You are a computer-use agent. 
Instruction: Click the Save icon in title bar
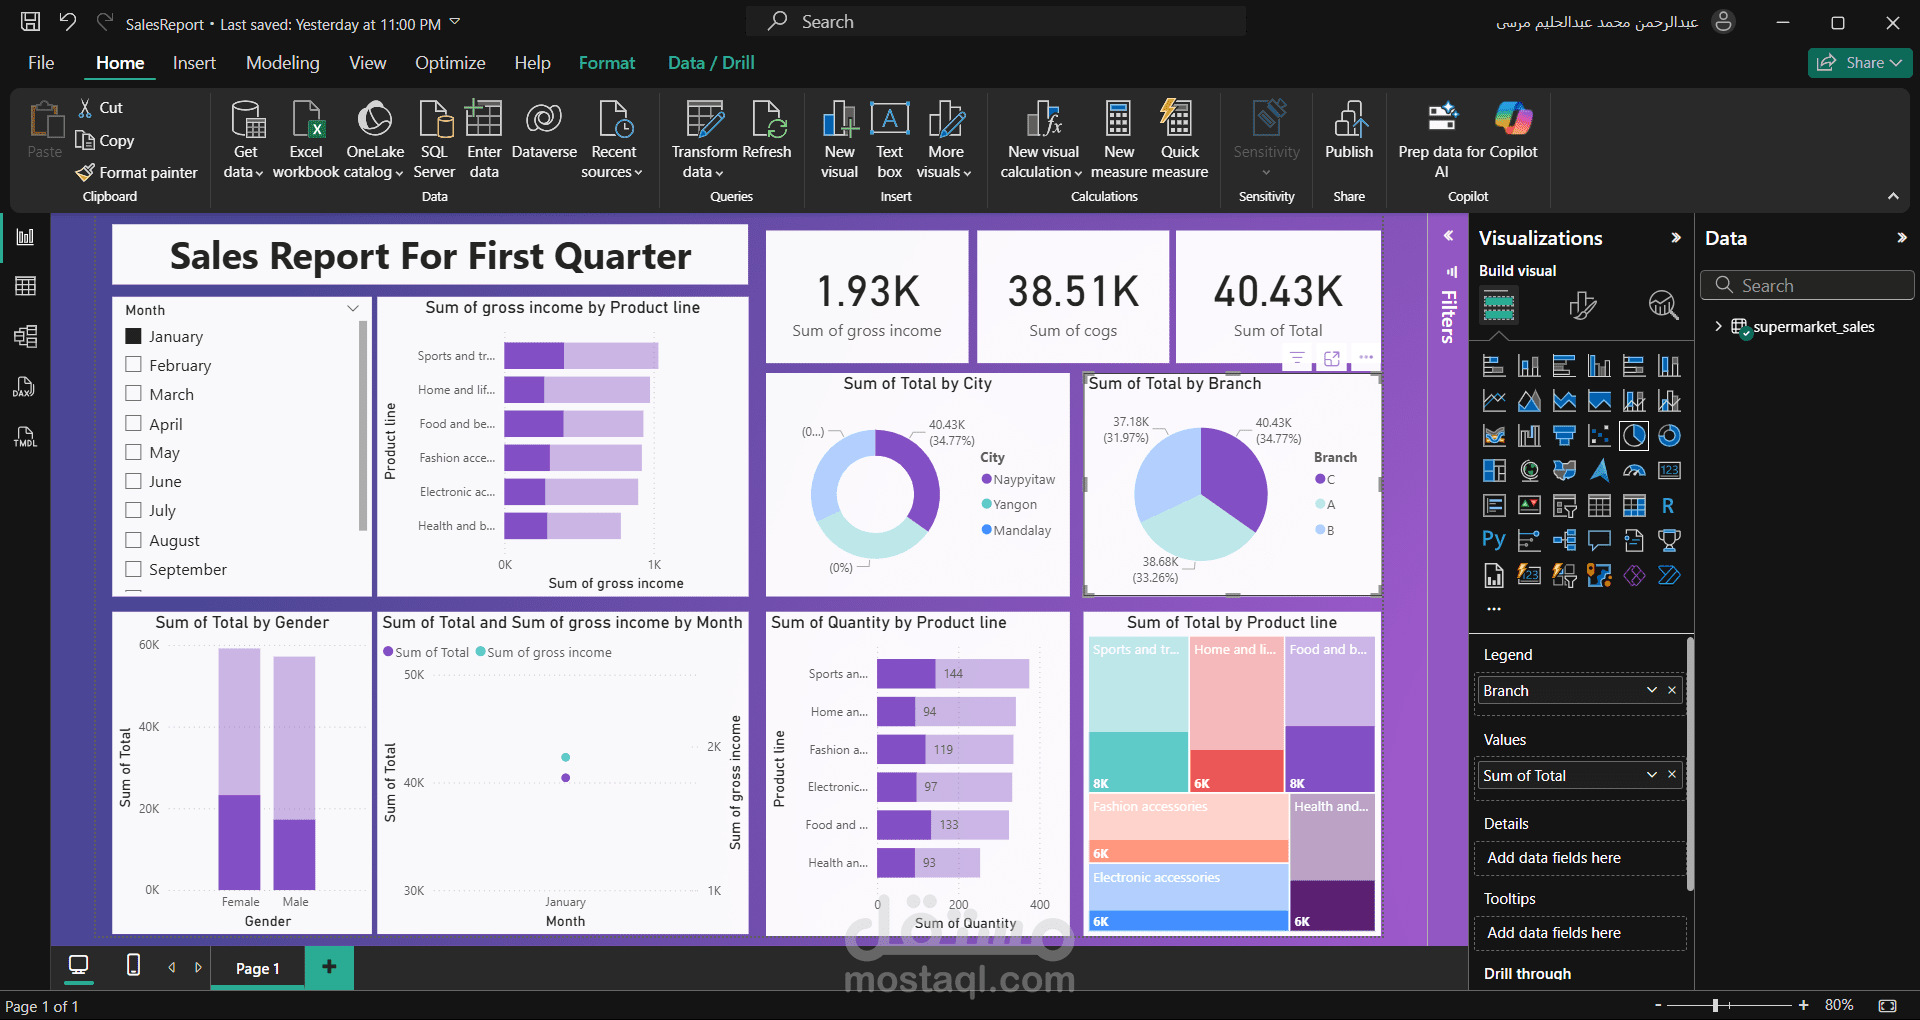pos(31,21)
